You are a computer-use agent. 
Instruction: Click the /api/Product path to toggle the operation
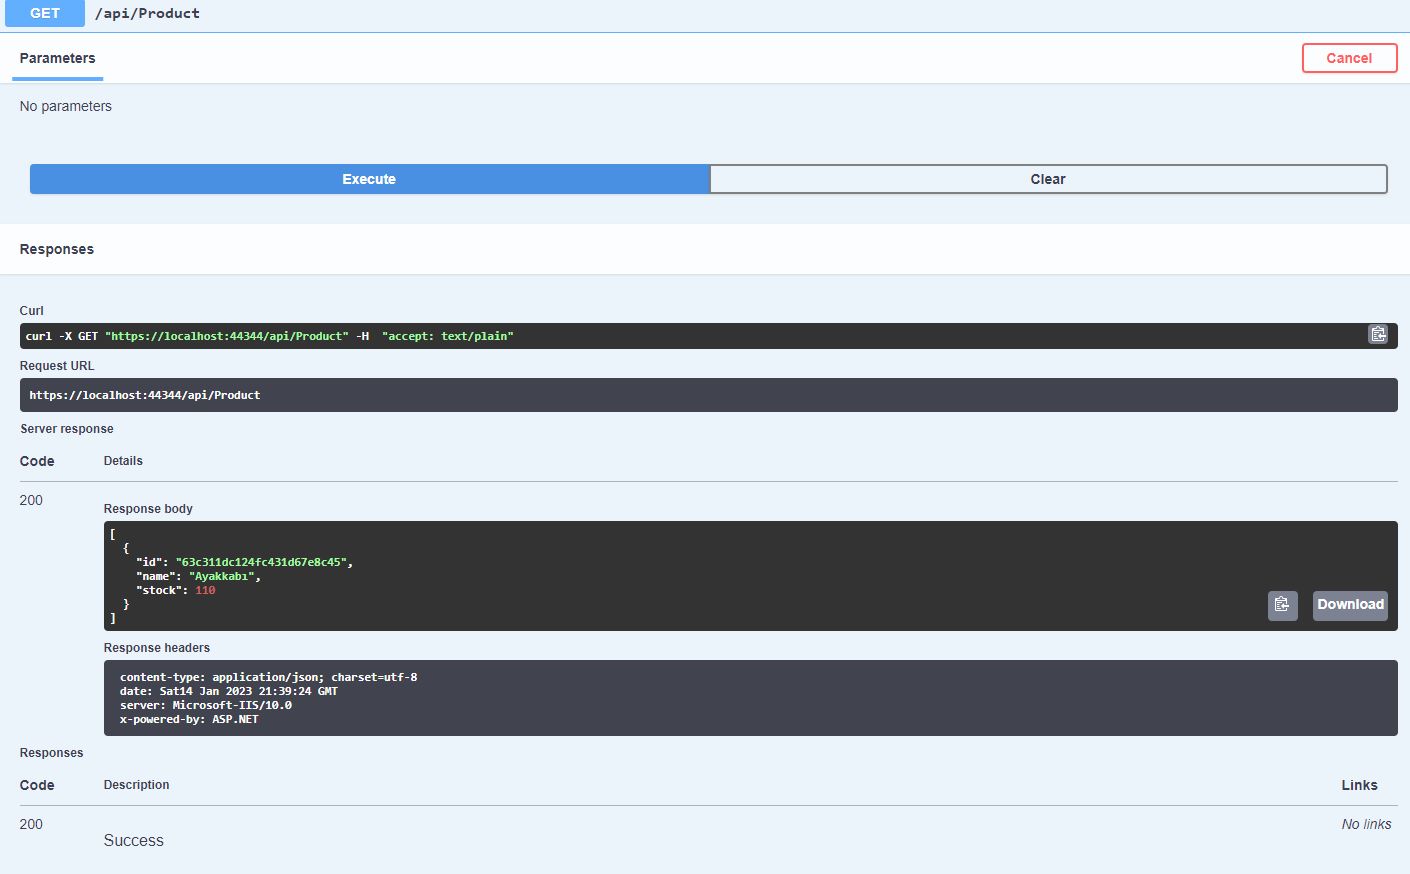148,13
